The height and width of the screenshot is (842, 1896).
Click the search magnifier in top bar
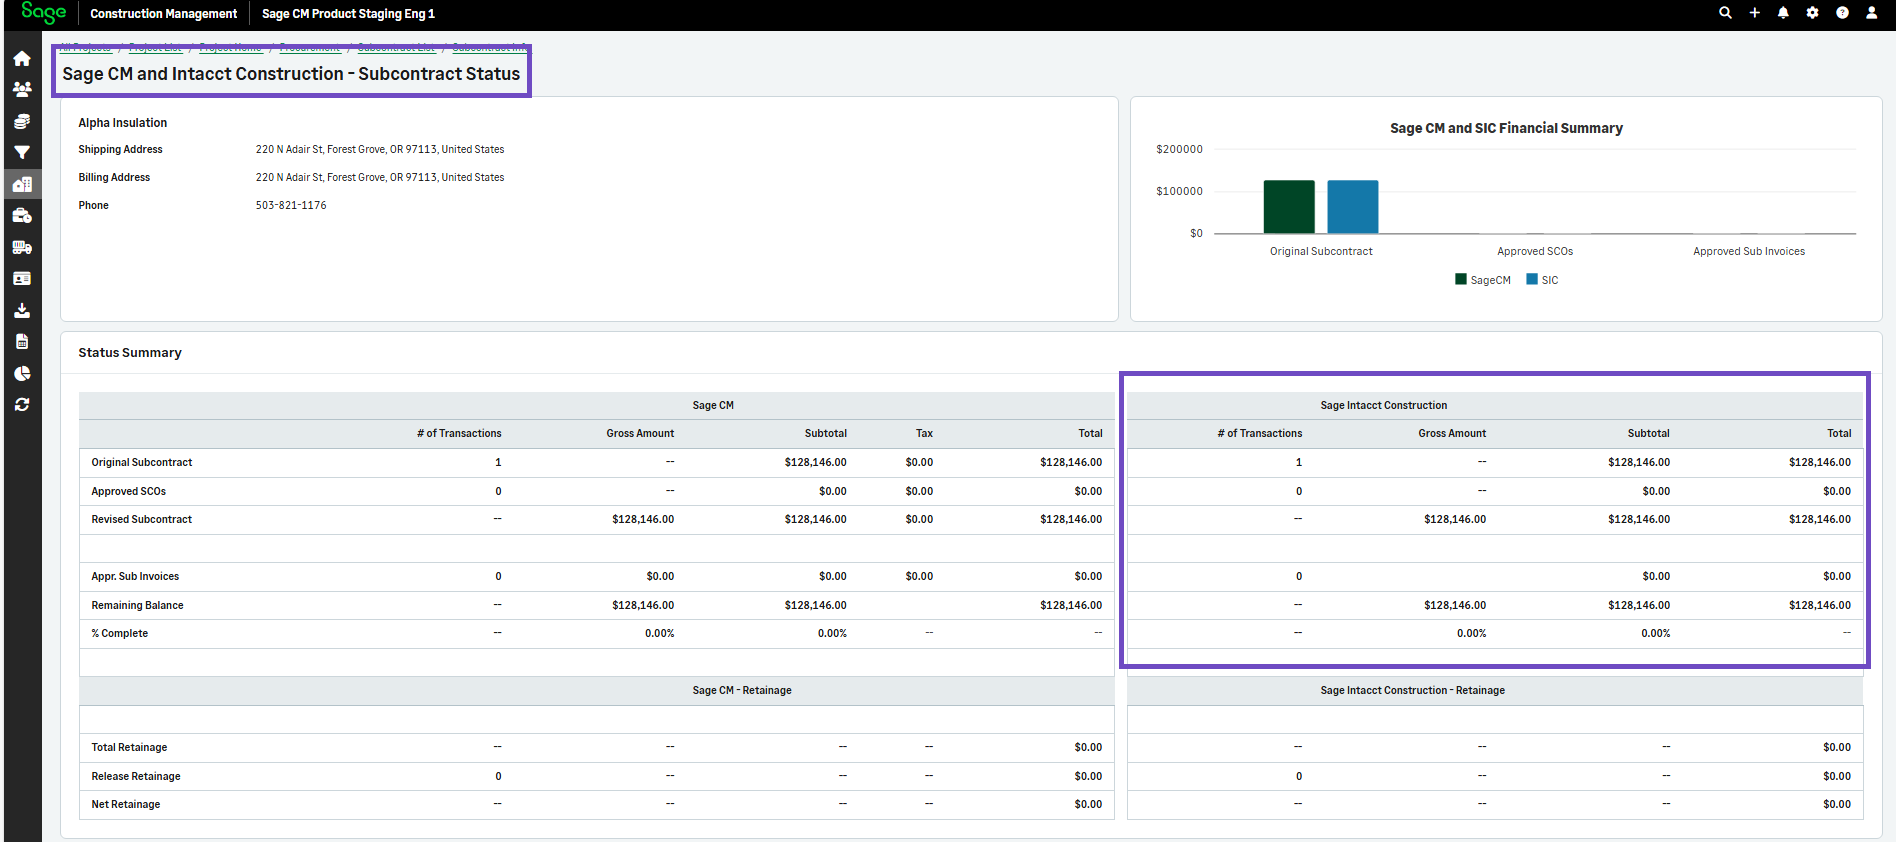pos(1725,13)
